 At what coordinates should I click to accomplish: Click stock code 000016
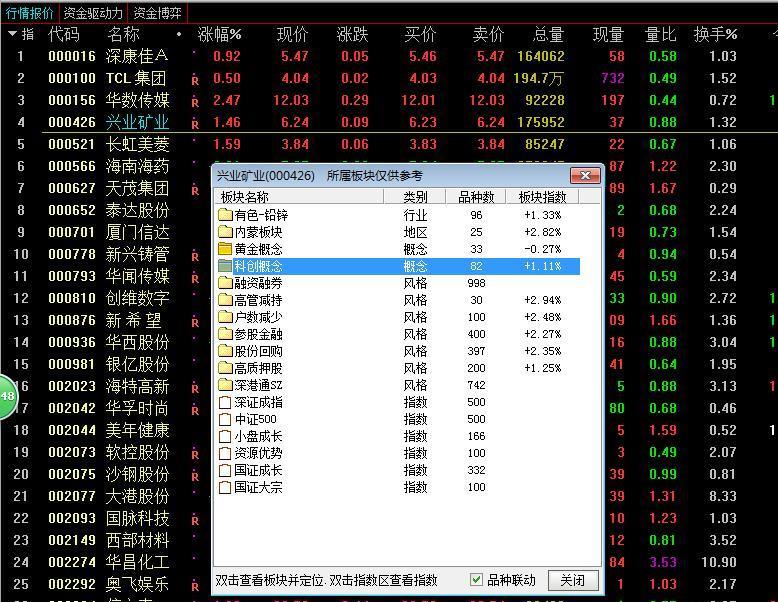(71, 56)
